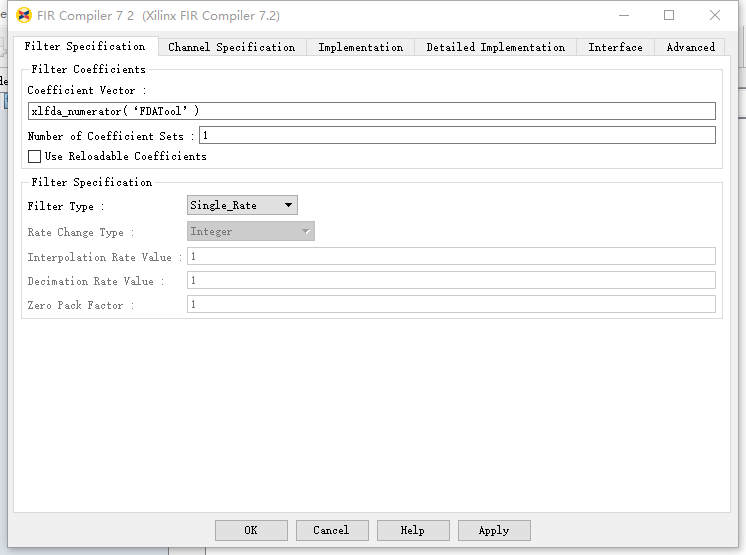Click the 'Filter Coefficients' group heading
This screenshot has width=746, height=555.
coord(88,69)
